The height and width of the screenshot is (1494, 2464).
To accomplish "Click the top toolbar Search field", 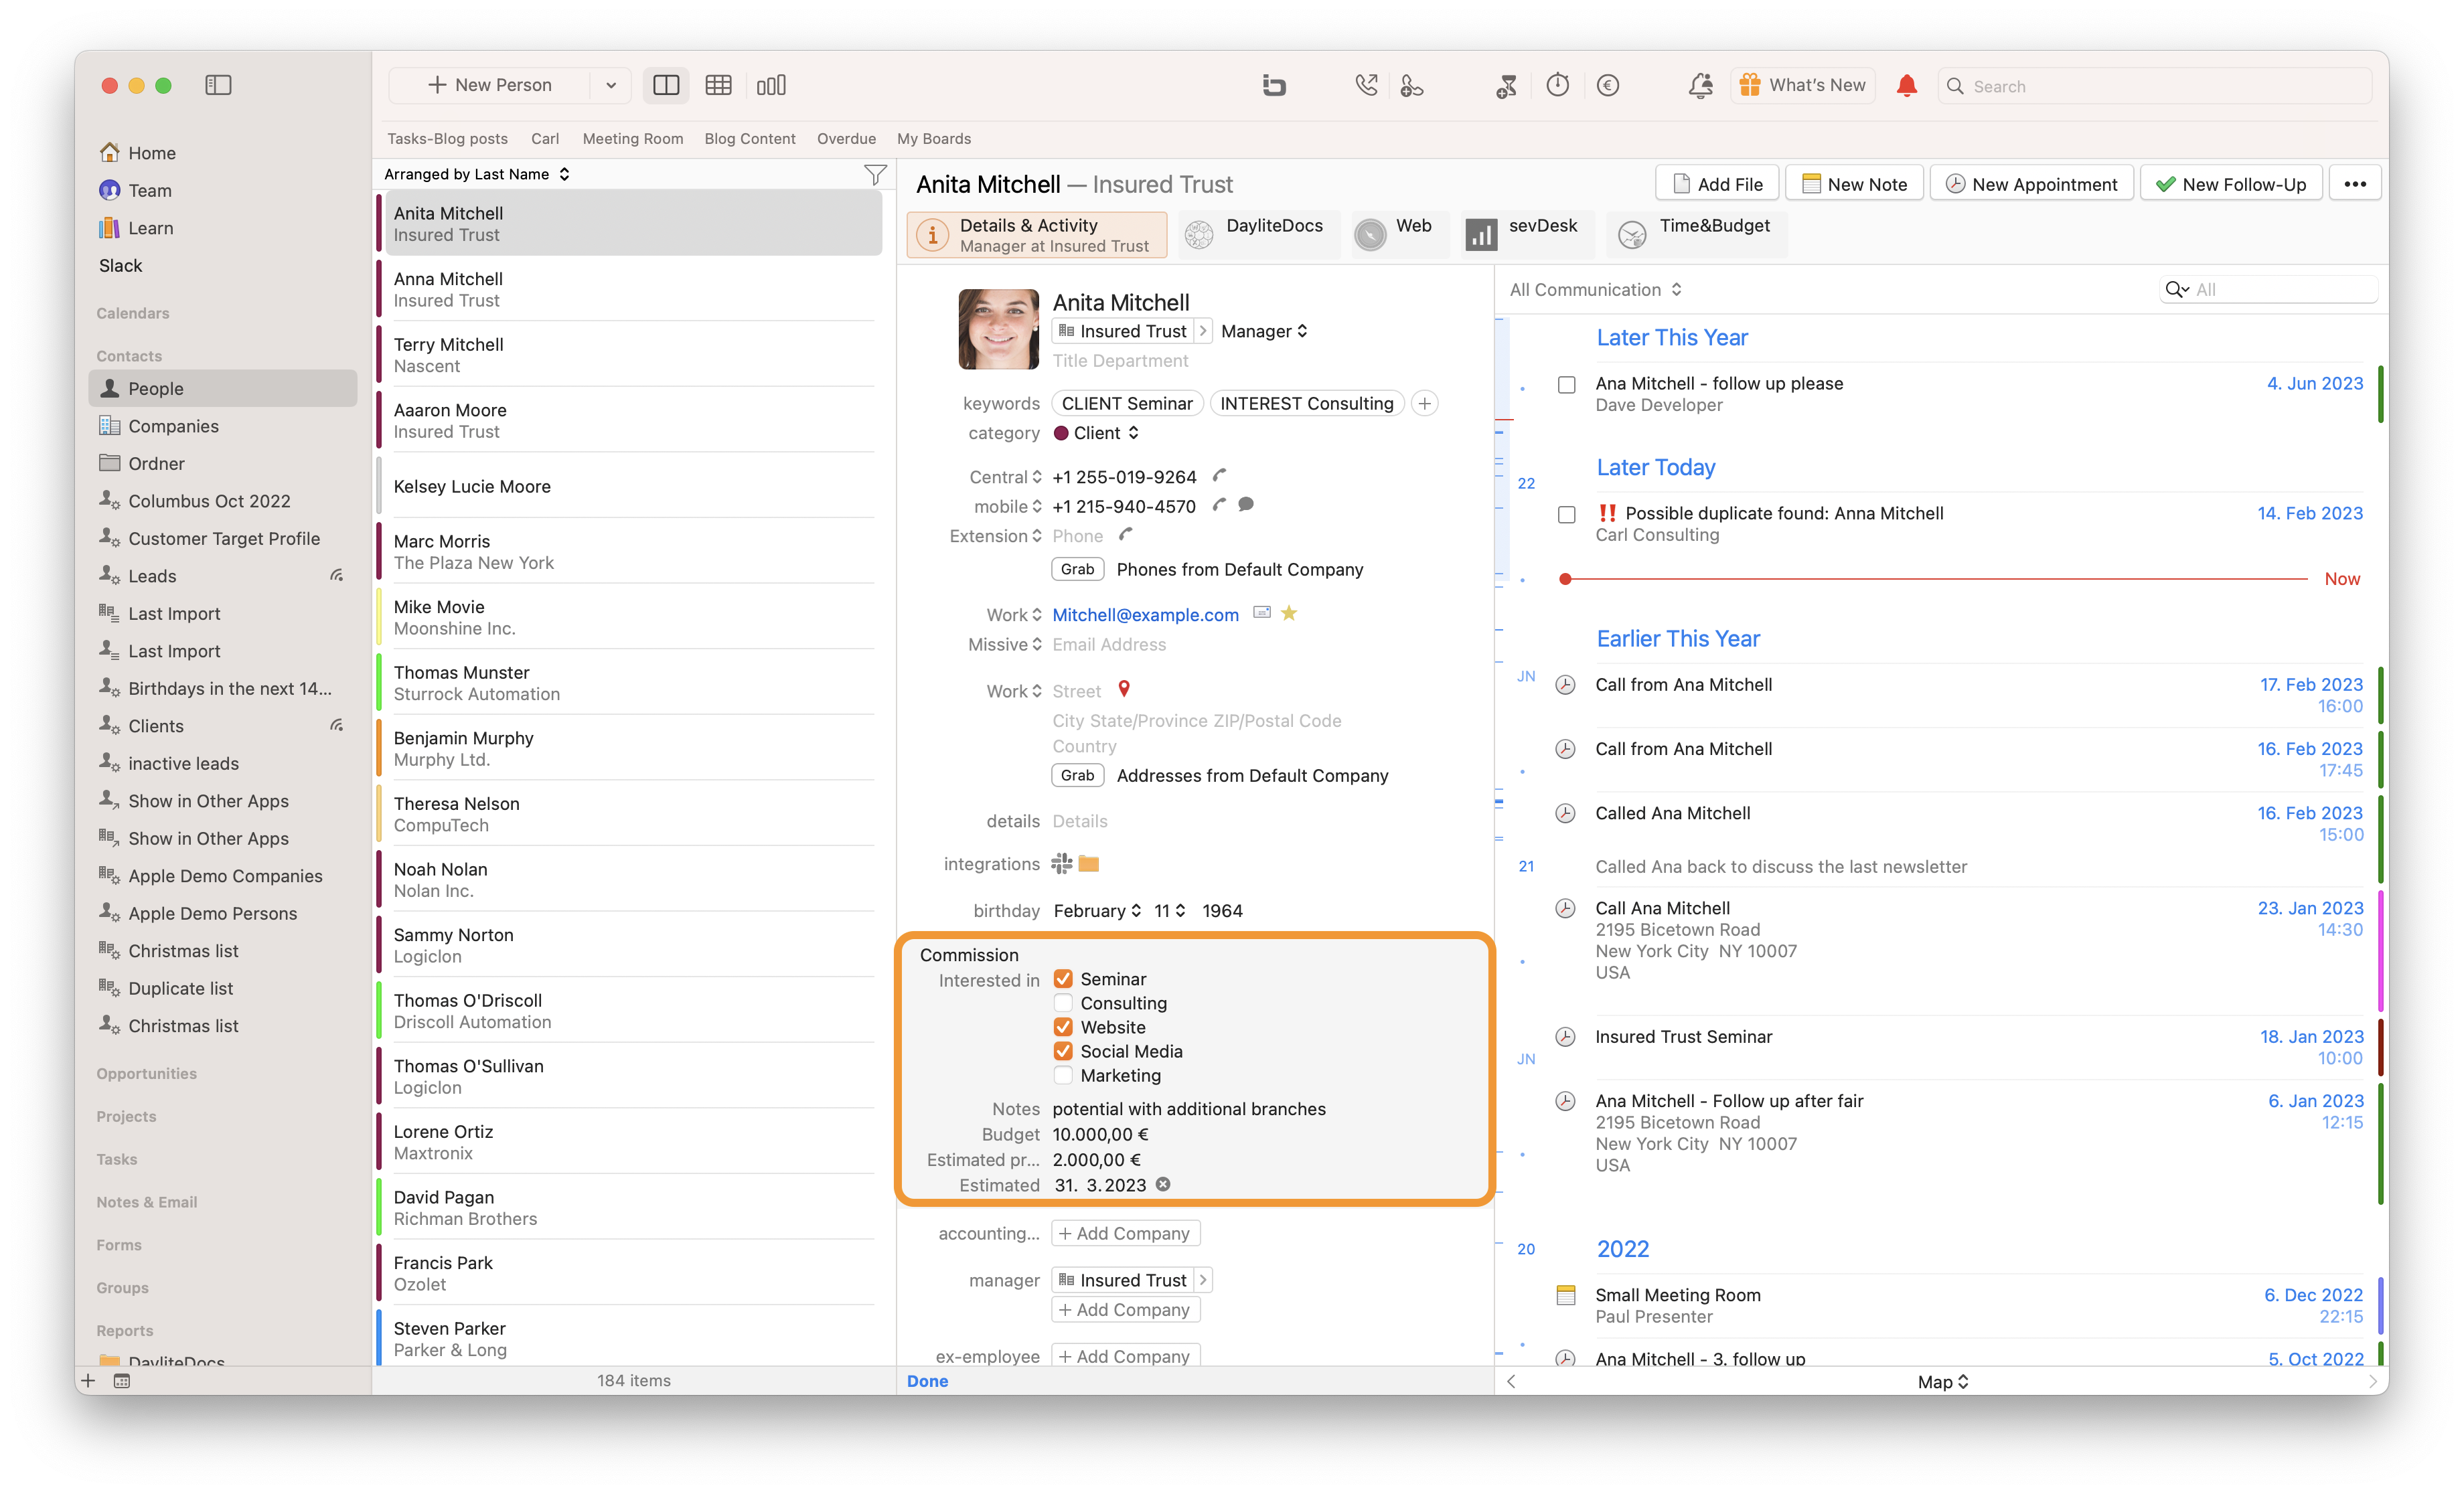I will pos(2155,86).
